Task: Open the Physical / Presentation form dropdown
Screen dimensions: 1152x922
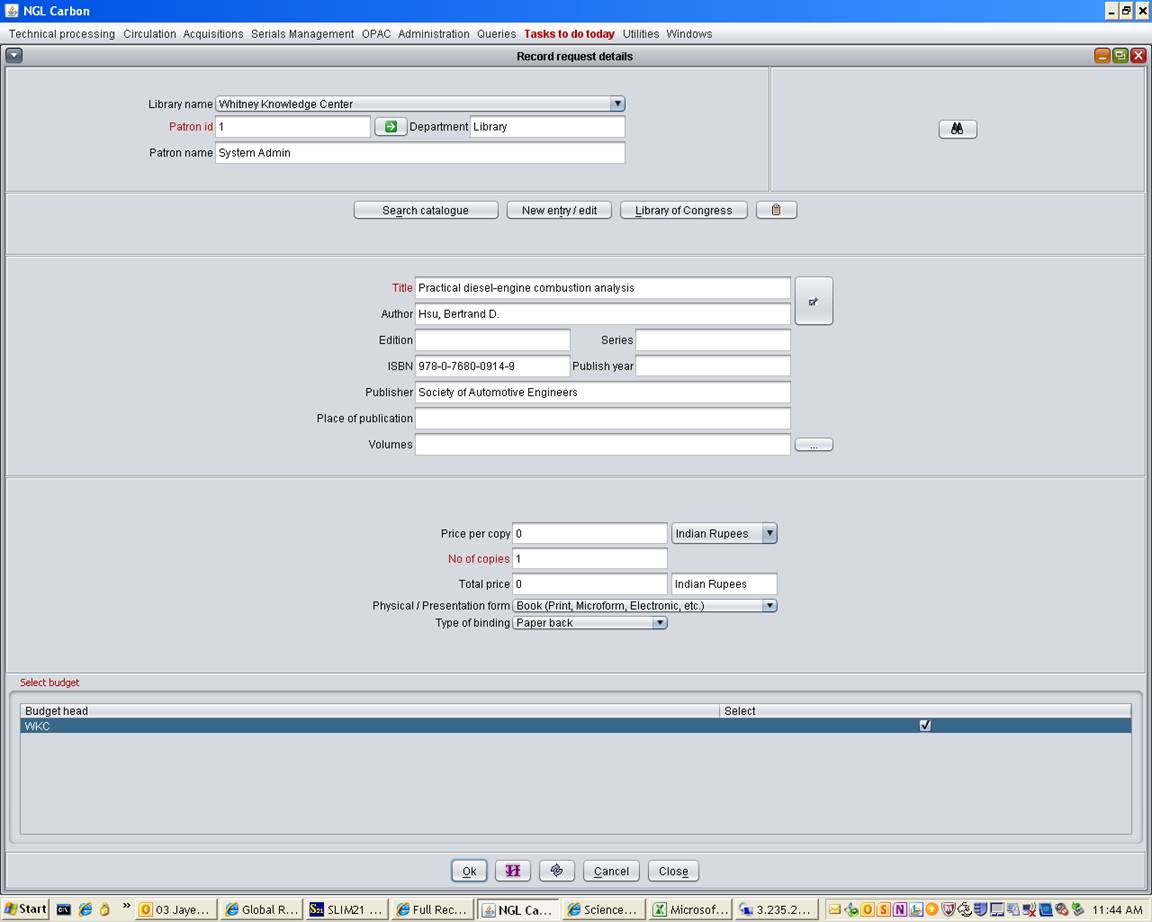Action: pos(769,606)
